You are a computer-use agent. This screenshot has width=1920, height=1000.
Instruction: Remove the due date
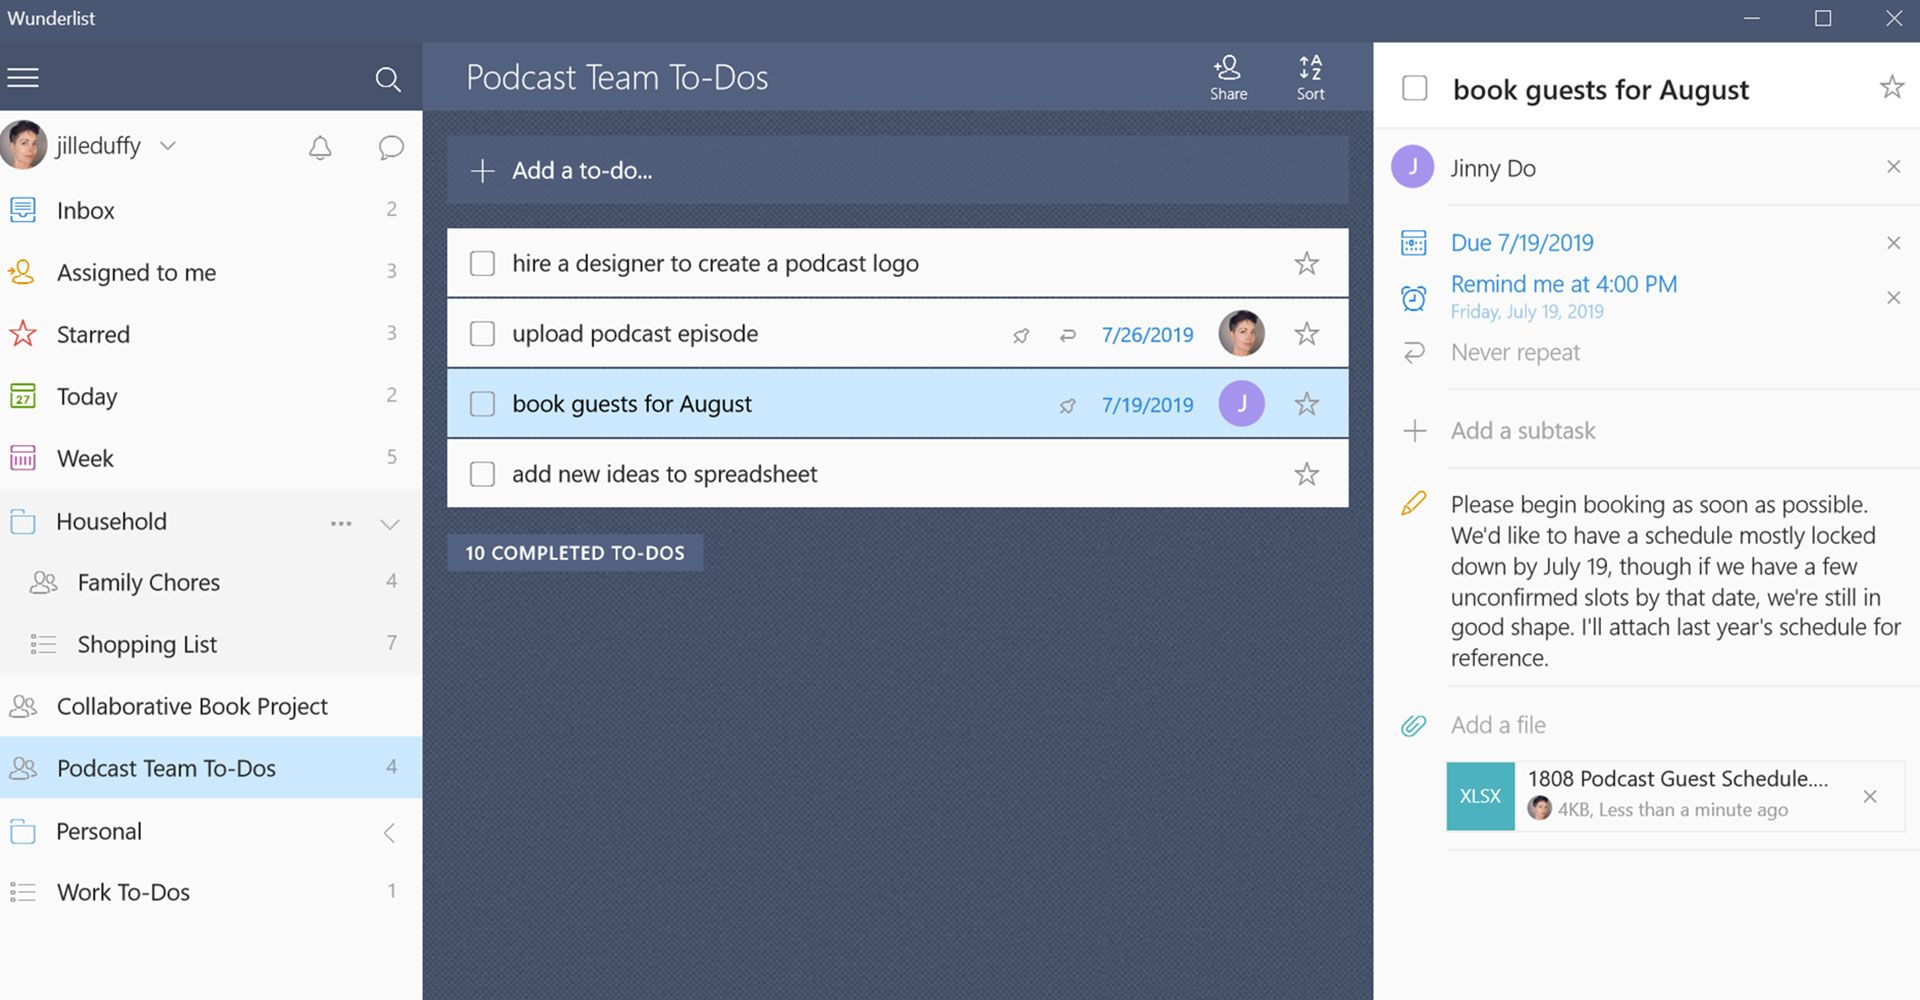coord(1893,243)
